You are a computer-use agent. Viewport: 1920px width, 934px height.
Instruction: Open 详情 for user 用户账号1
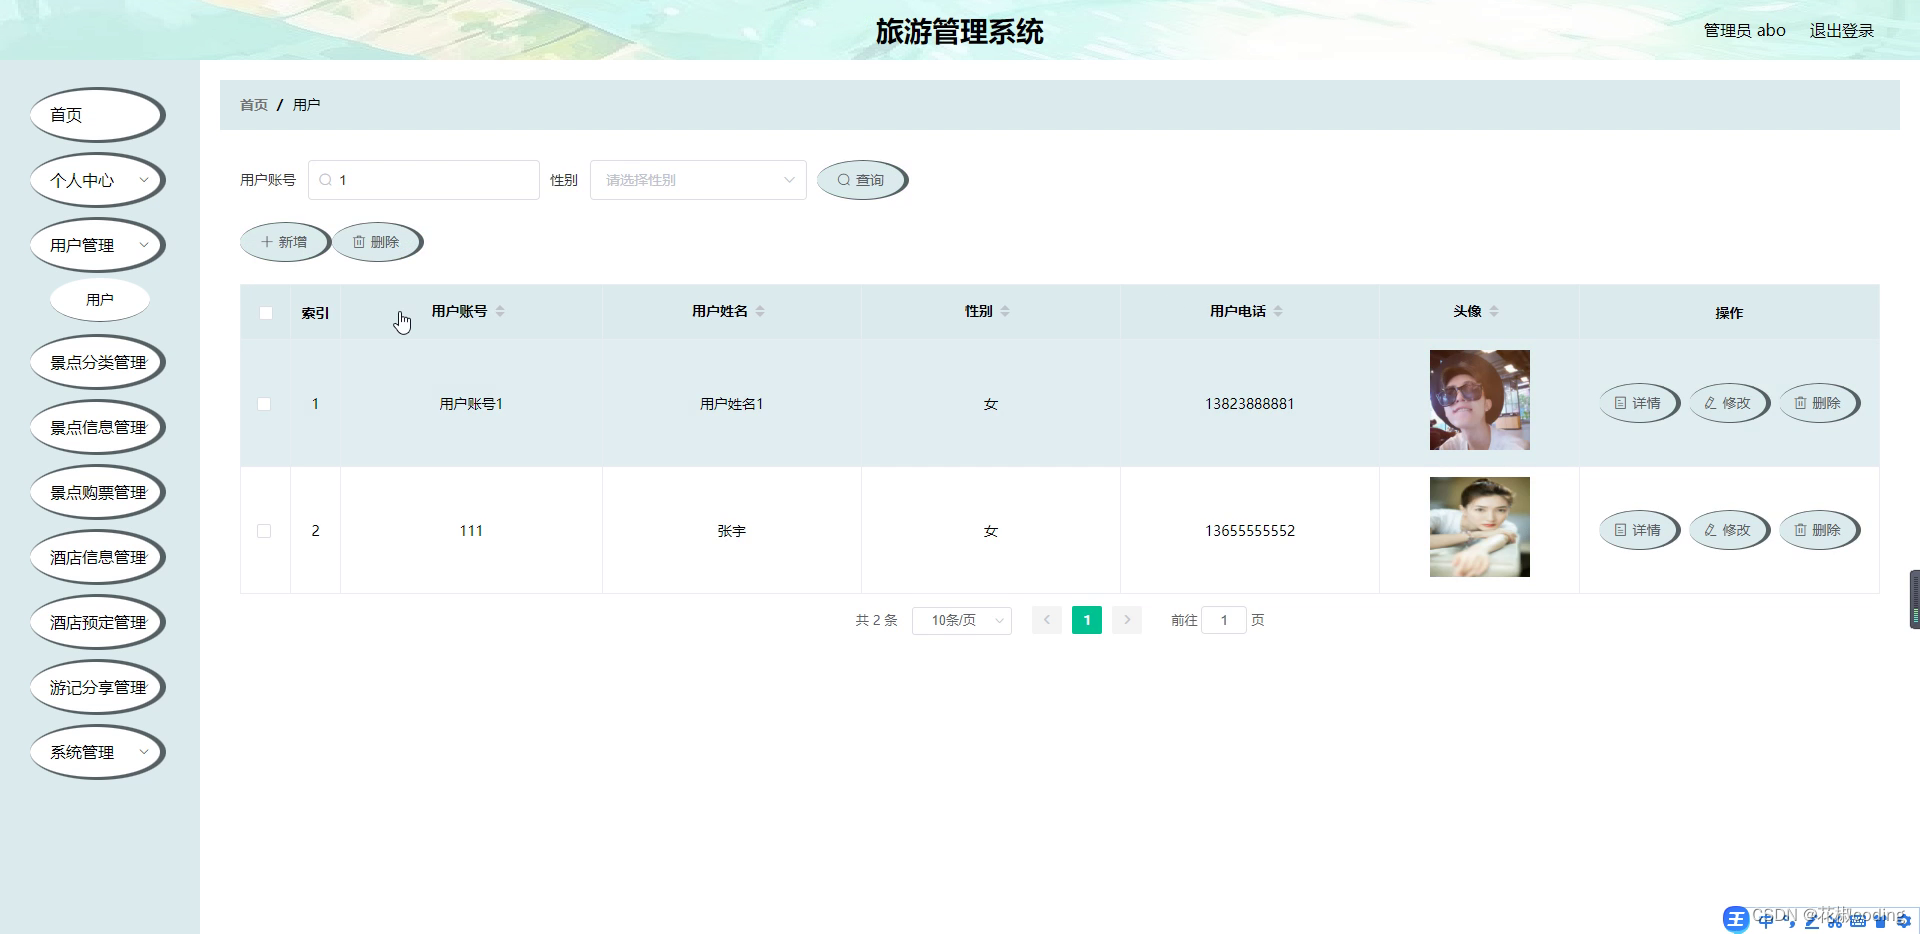click(x=1638, y=403)
